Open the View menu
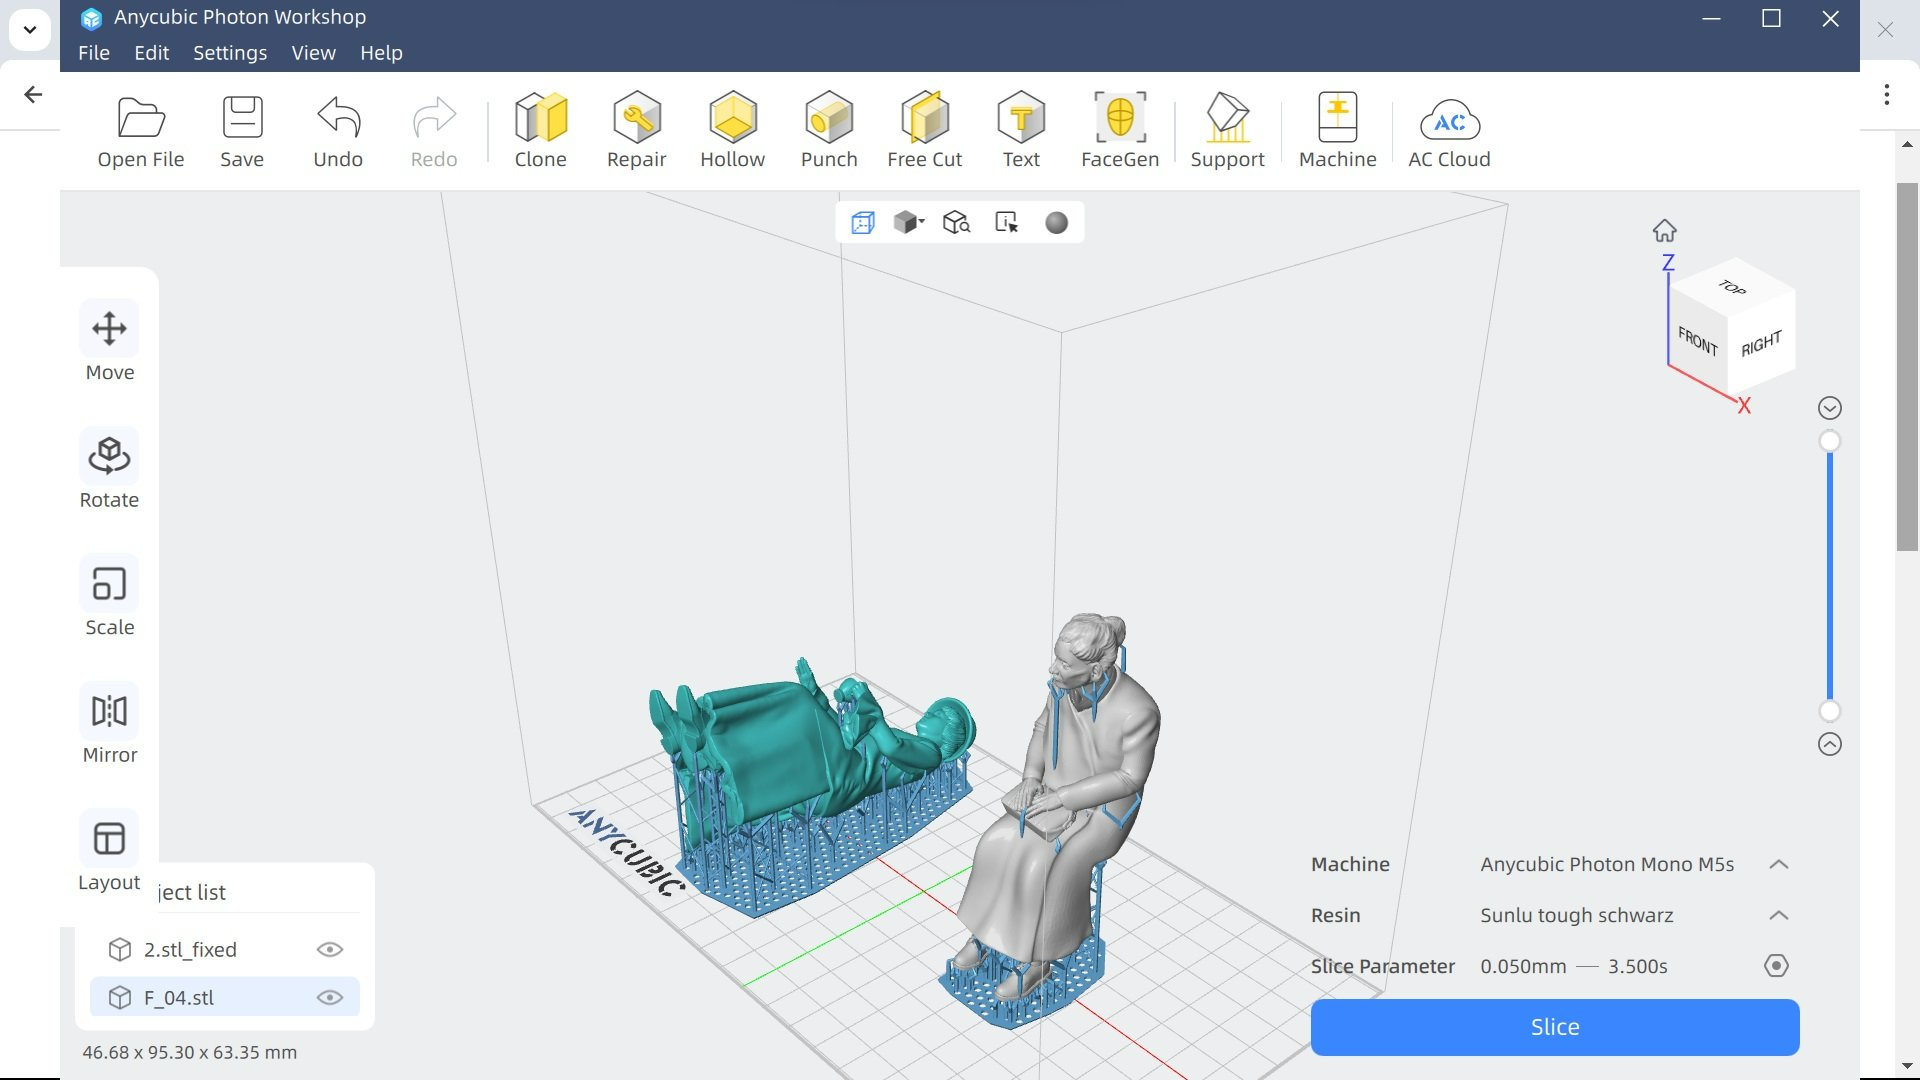The width and height of the screenshot is (1920, 1080). click(x=313, y=53)
